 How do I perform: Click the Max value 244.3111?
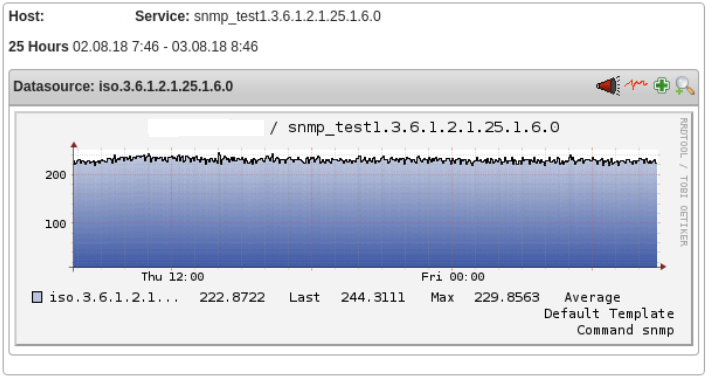pos(373,297)
